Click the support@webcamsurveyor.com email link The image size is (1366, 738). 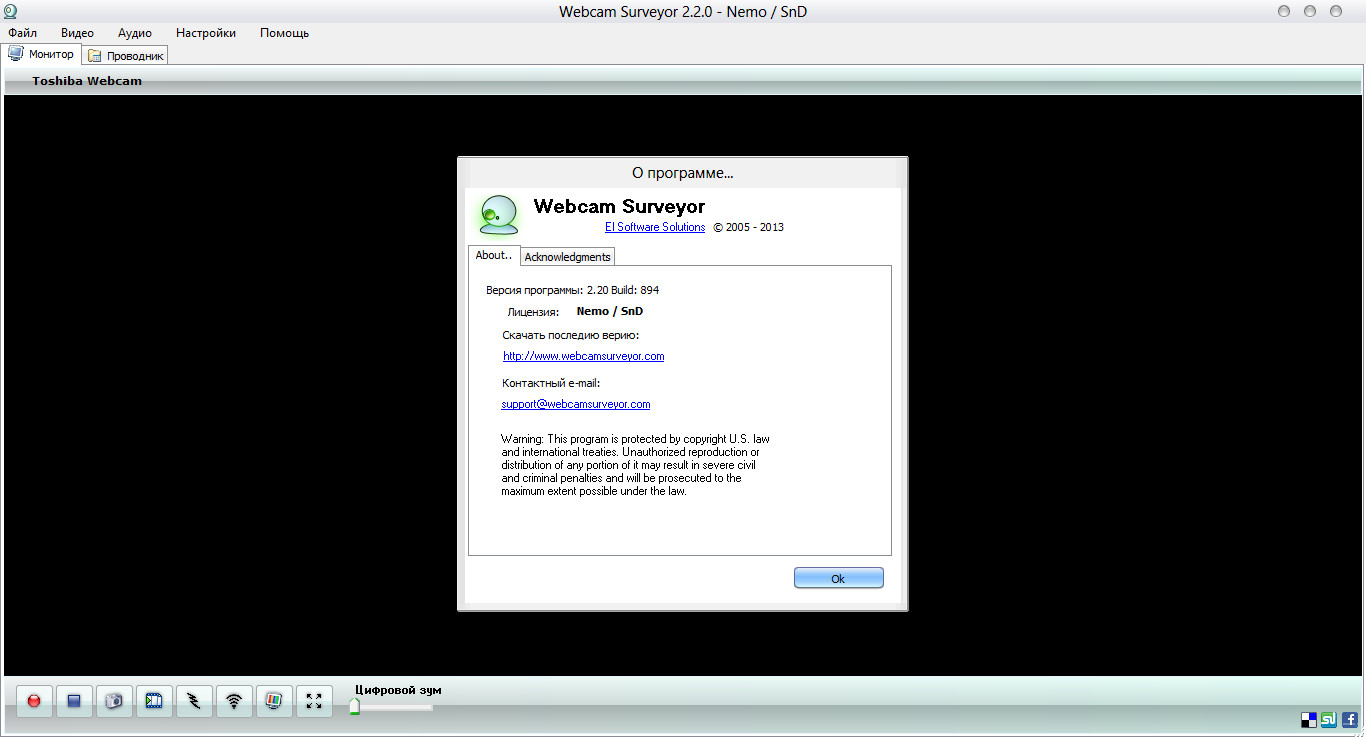pos(576,404)
